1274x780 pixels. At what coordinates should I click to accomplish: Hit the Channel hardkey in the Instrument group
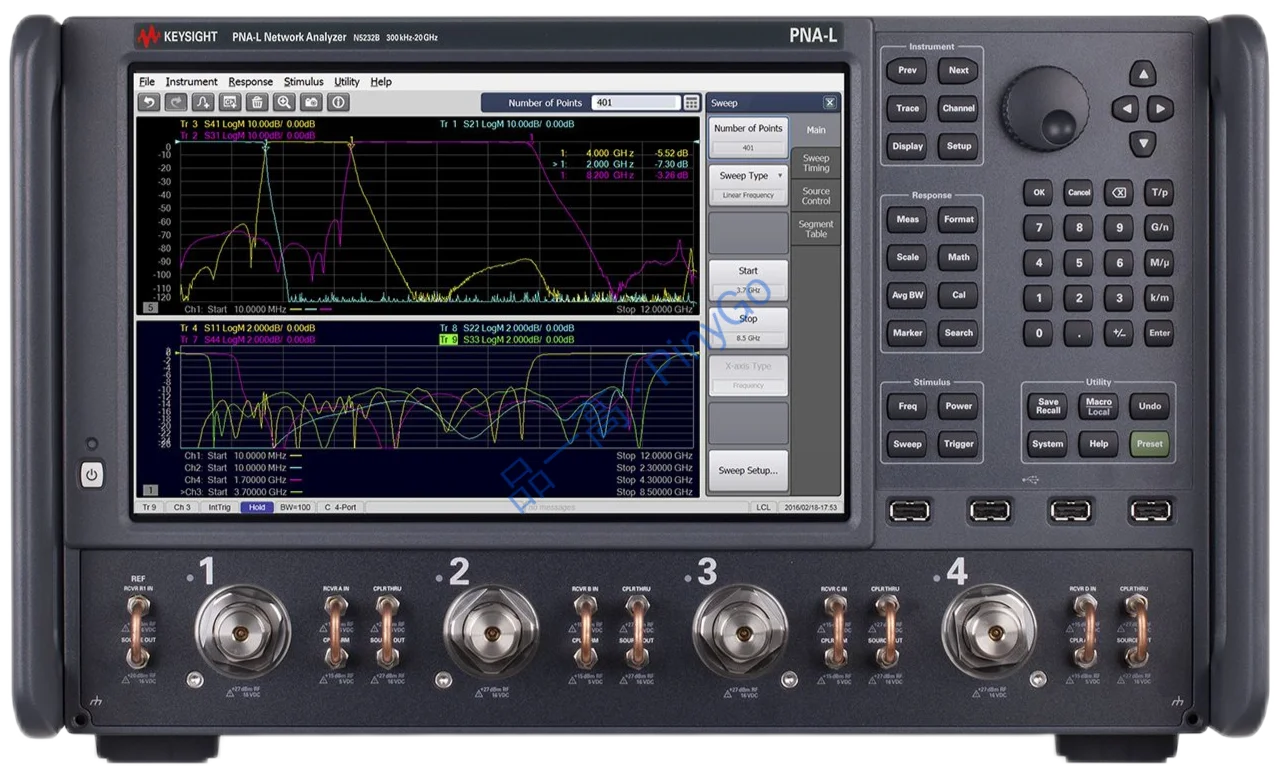(958, 108)
